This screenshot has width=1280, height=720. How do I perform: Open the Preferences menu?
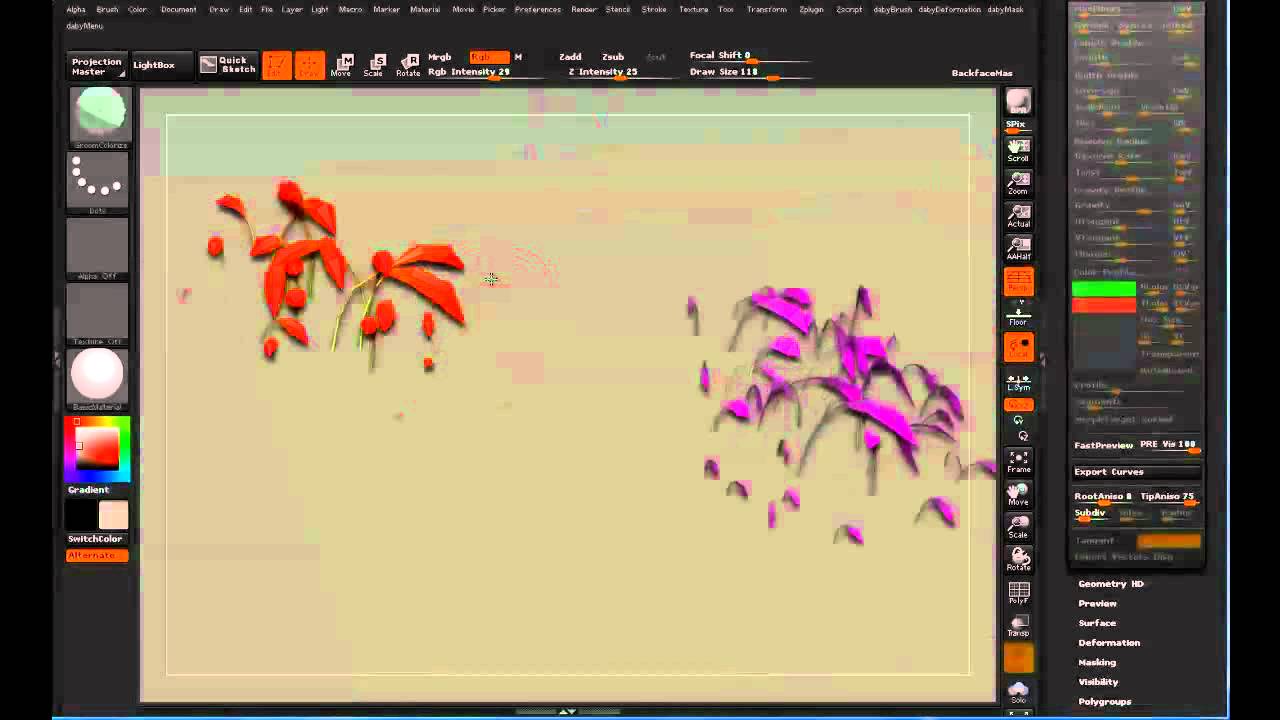coord(538,9)
